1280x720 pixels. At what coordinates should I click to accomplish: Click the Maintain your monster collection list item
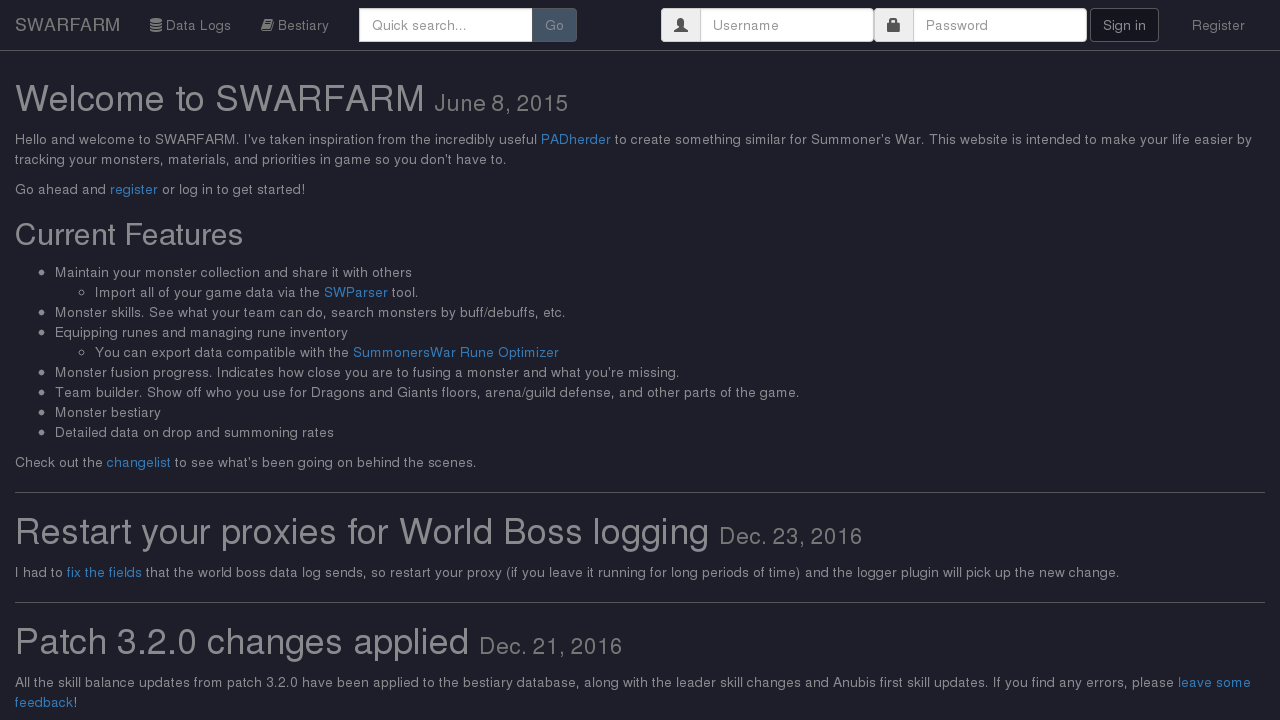point(233,272)
